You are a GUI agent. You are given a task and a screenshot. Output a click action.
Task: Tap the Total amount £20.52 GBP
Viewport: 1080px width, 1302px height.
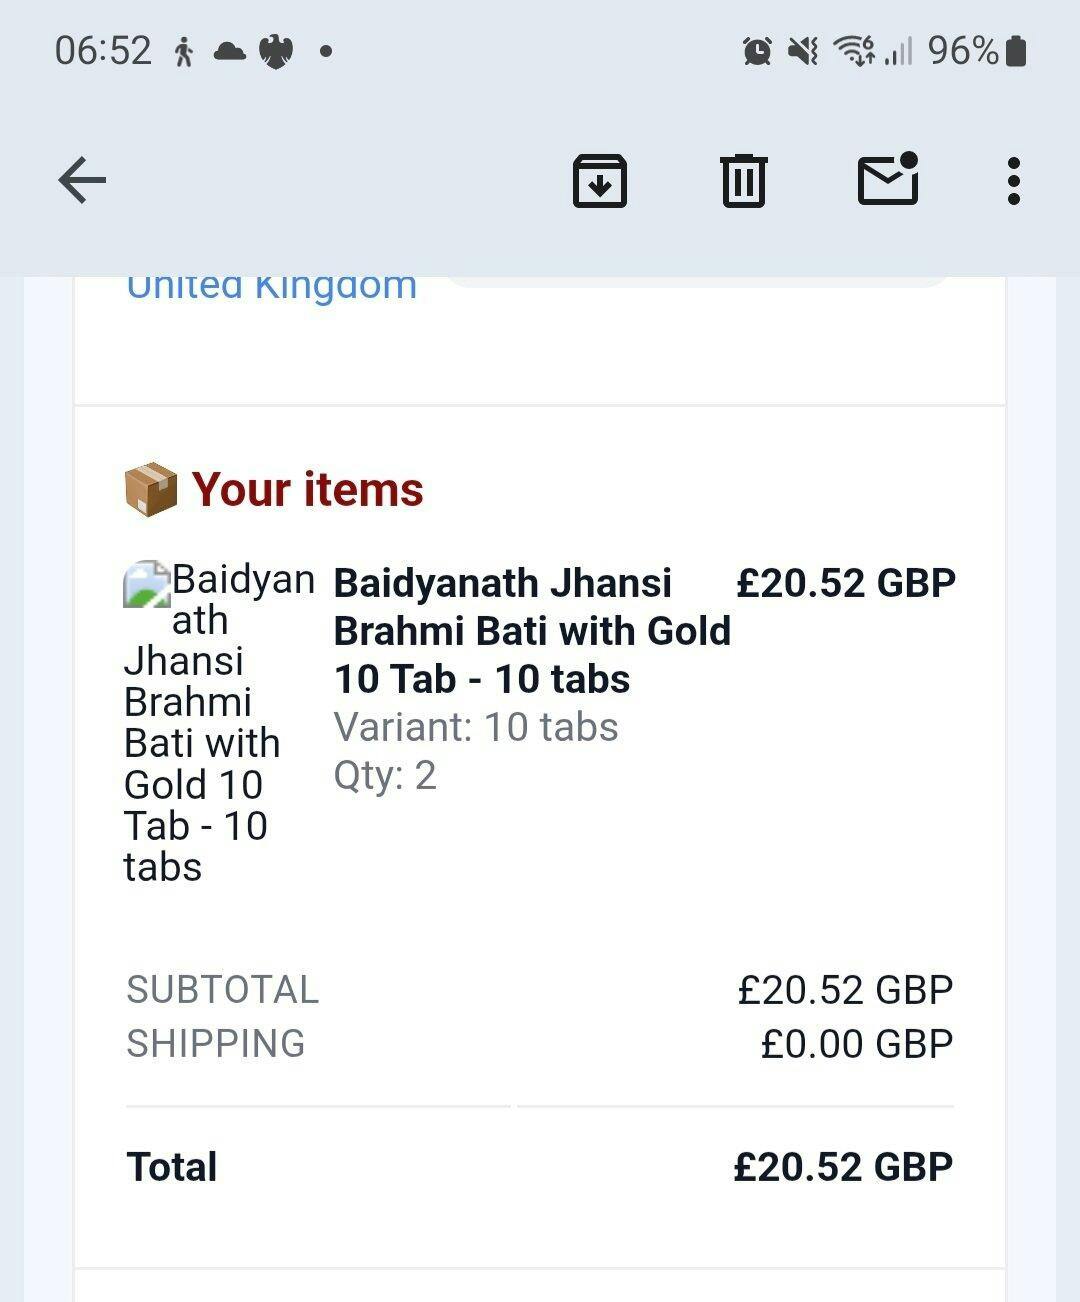coord(843,1166)
